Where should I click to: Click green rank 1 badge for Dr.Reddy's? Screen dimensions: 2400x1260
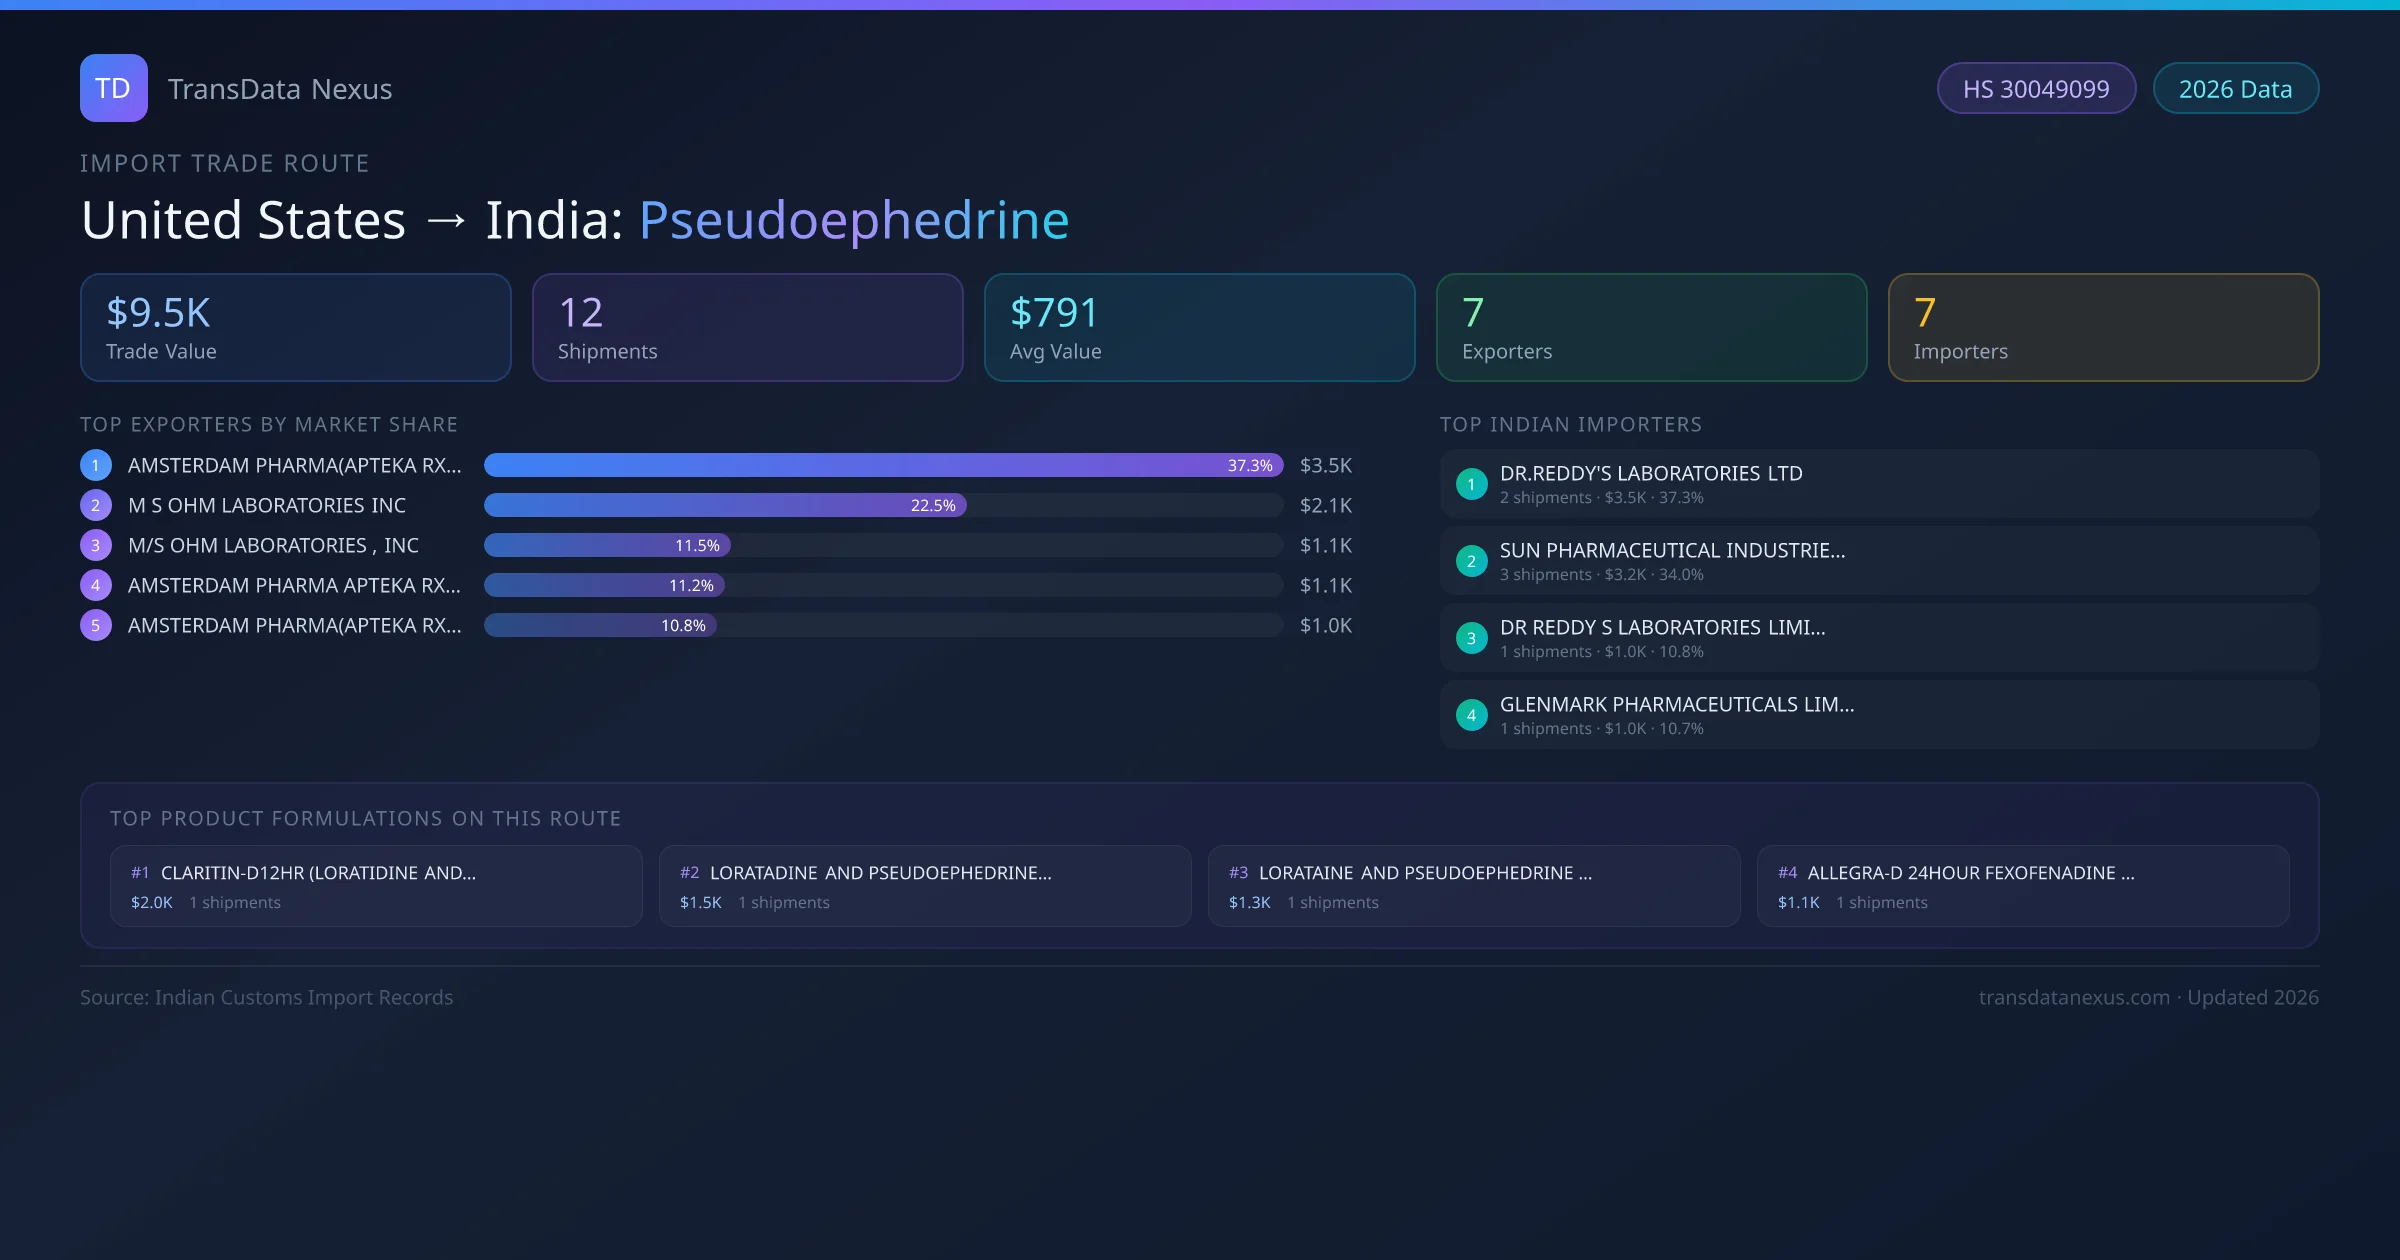[1471, 484]
